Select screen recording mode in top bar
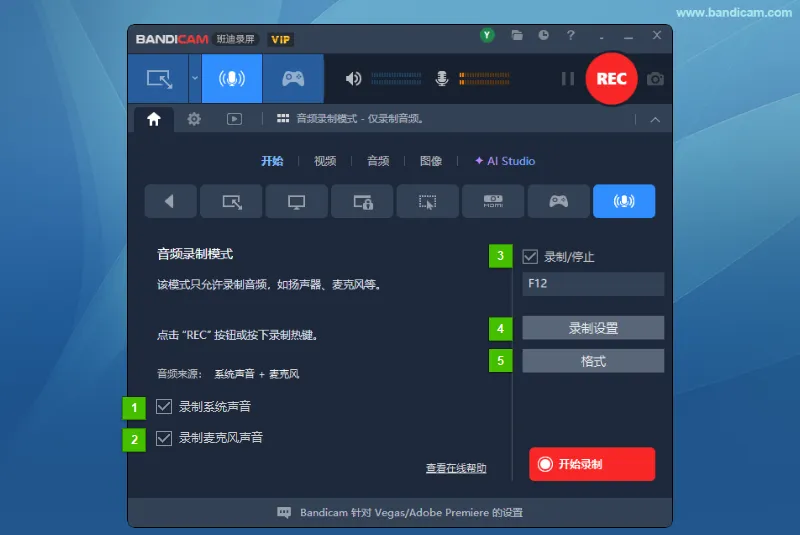Screen dimensions: 800x535 [159, 79]
